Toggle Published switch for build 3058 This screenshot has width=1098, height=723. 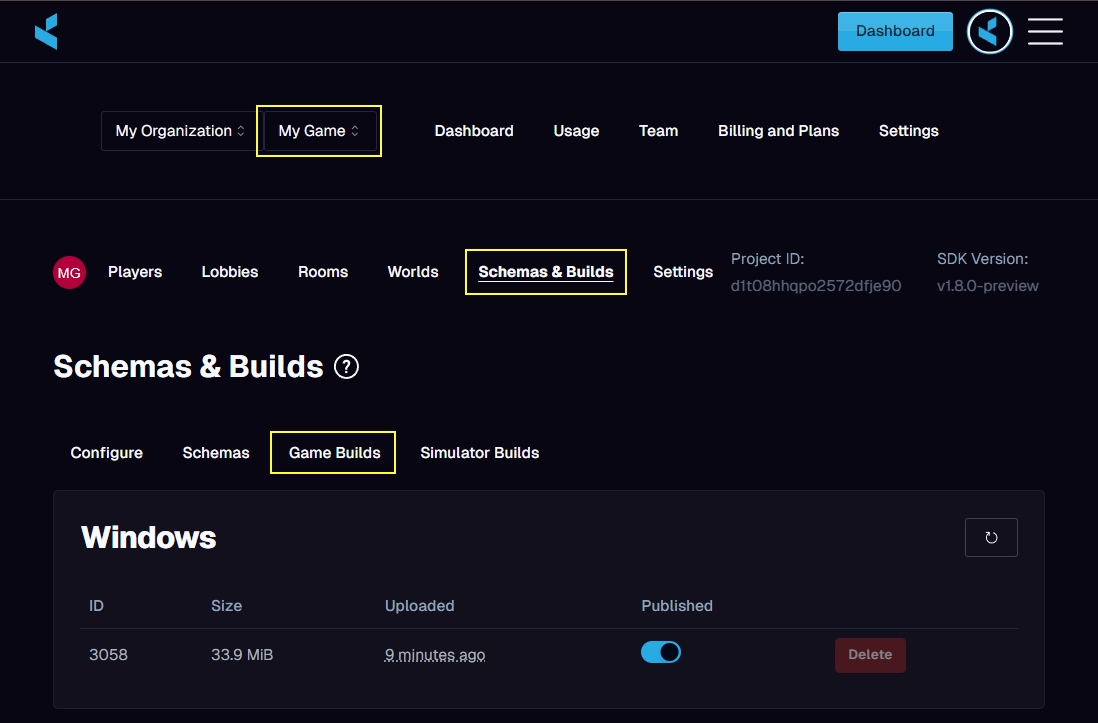pos(661,652)
